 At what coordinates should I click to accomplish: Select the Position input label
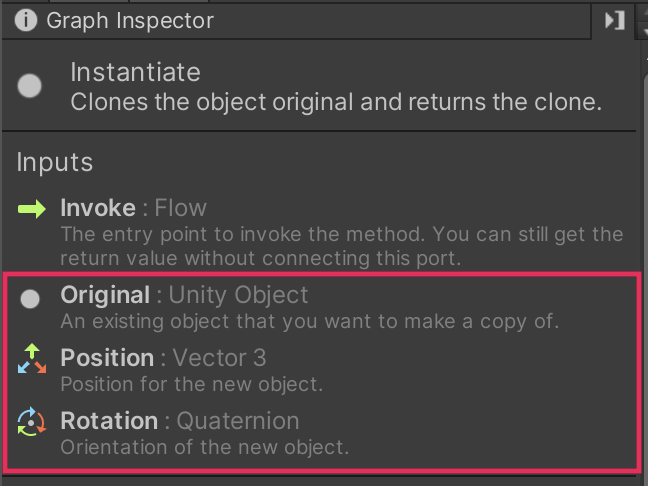point(107,357)
